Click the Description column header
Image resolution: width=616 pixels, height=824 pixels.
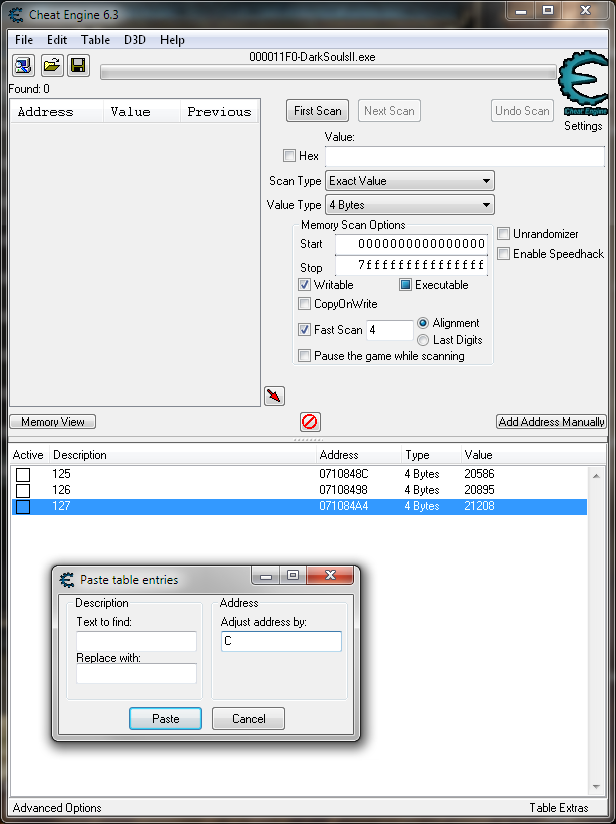tap(182, 455)
